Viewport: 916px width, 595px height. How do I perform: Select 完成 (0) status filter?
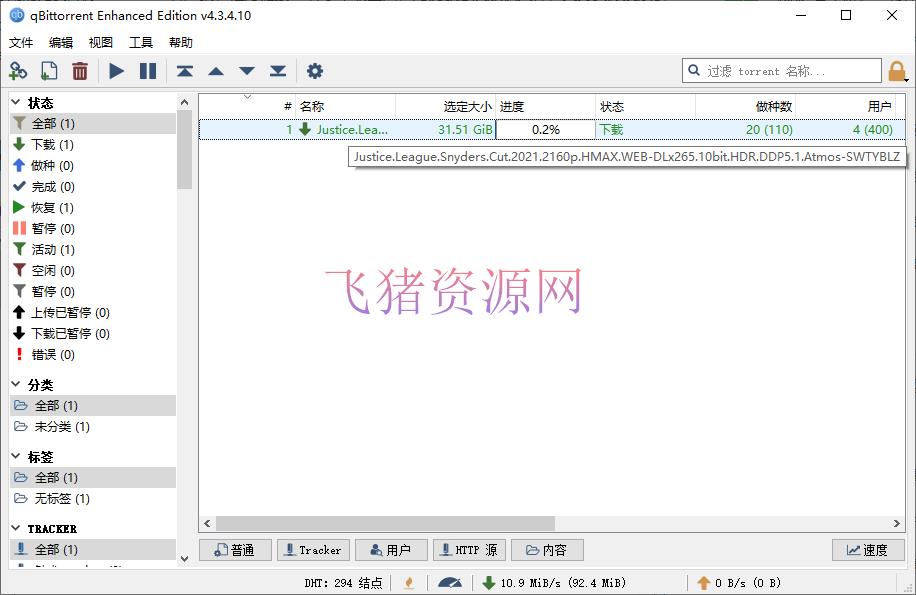(93, 186)
